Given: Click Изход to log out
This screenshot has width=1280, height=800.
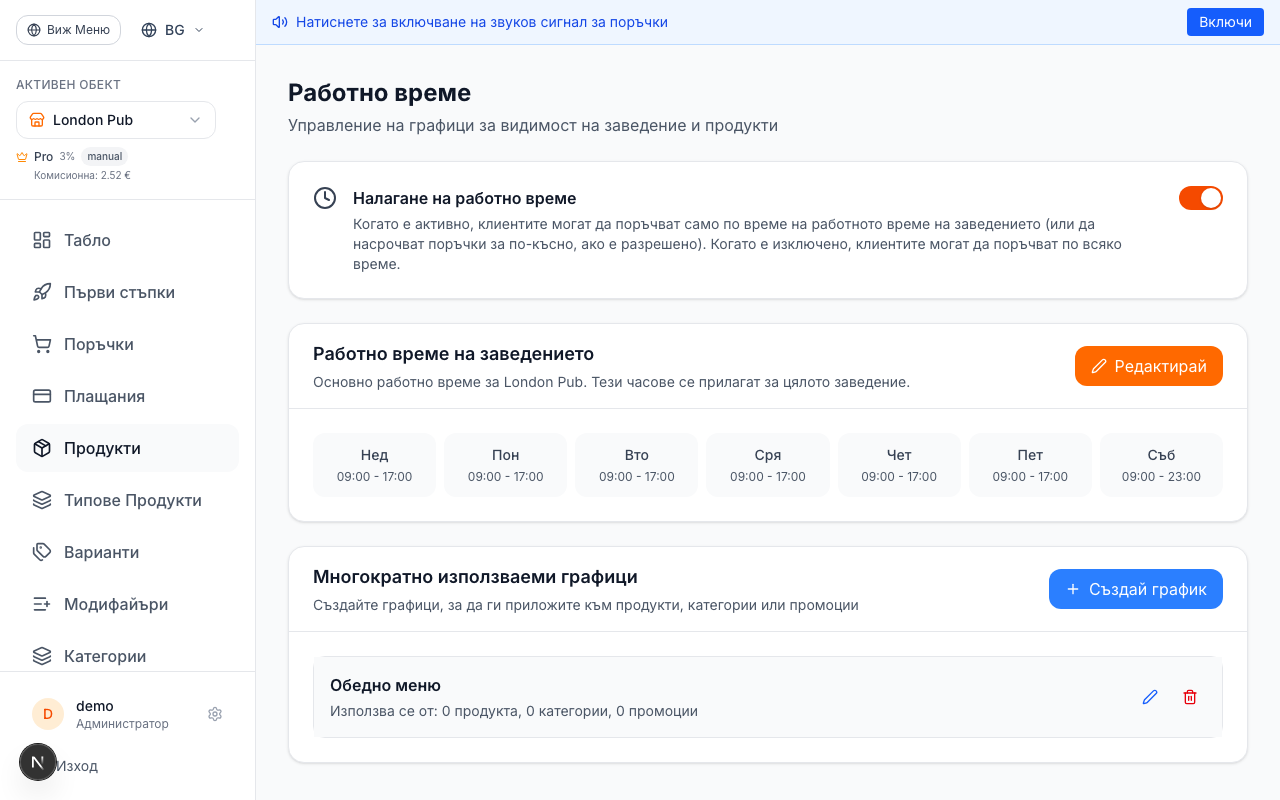Looking at the screenshot, I should tap(77, 765).
